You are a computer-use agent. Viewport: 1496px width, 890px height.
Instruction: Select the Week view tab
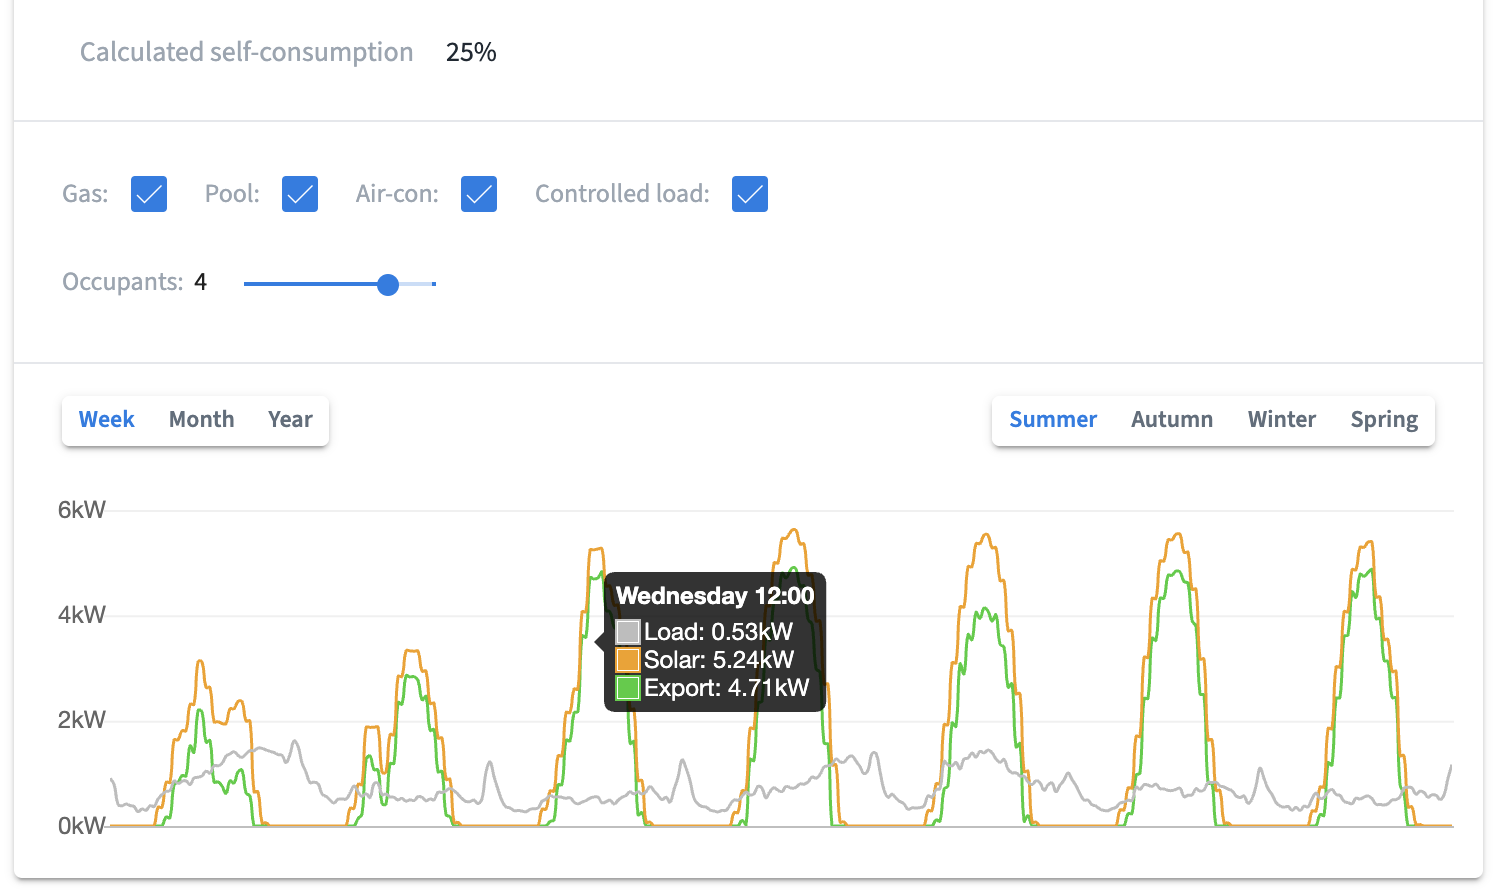point(107,420)
